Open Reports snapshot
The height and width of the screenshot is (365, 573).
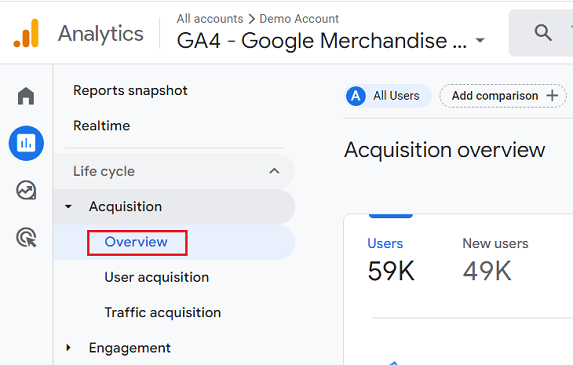(x=130, y=91)
